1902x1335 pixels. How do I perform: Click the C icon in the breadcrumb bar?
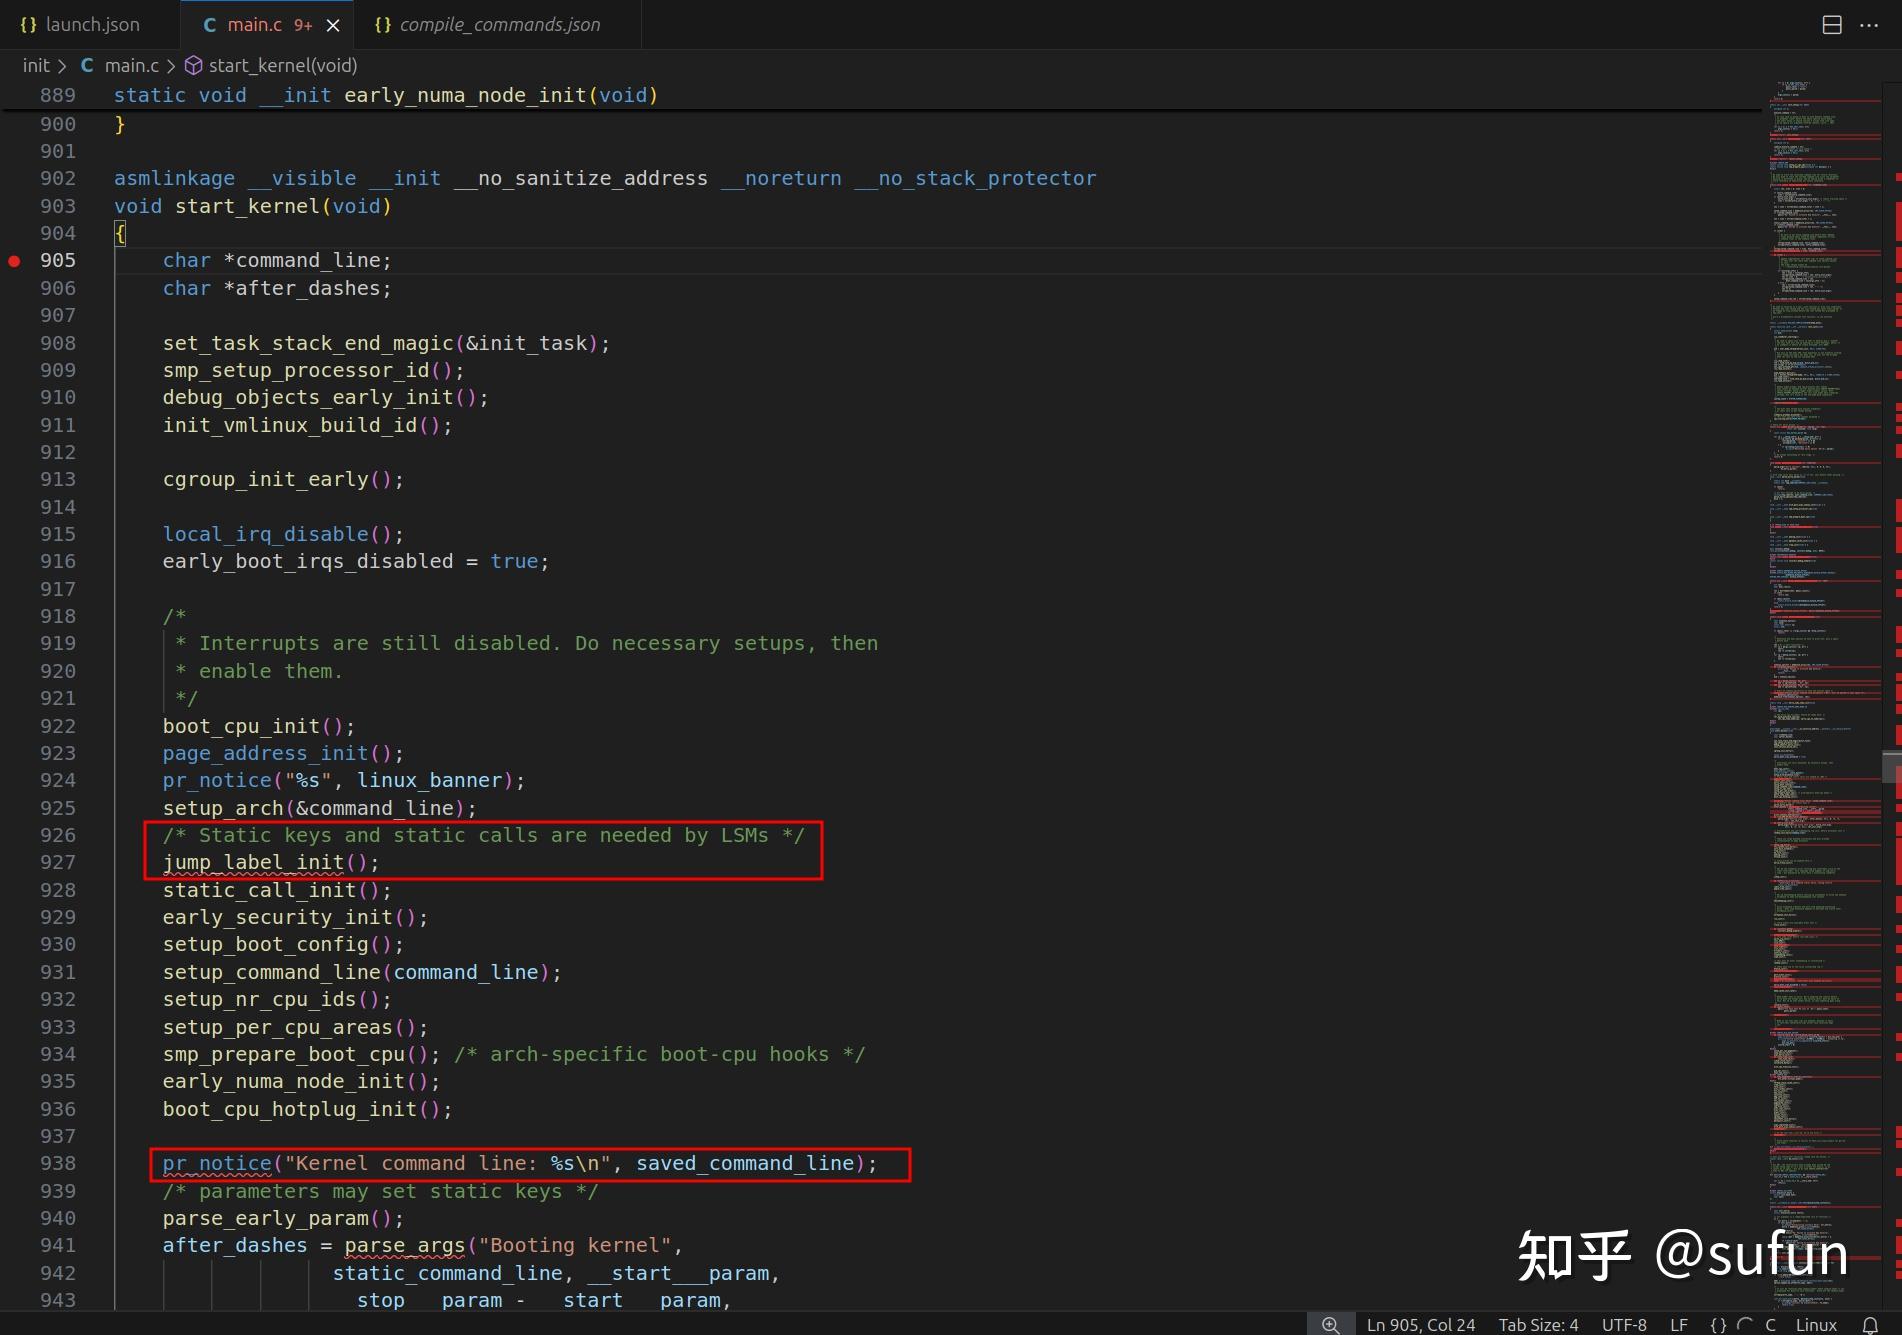point(87,65)
